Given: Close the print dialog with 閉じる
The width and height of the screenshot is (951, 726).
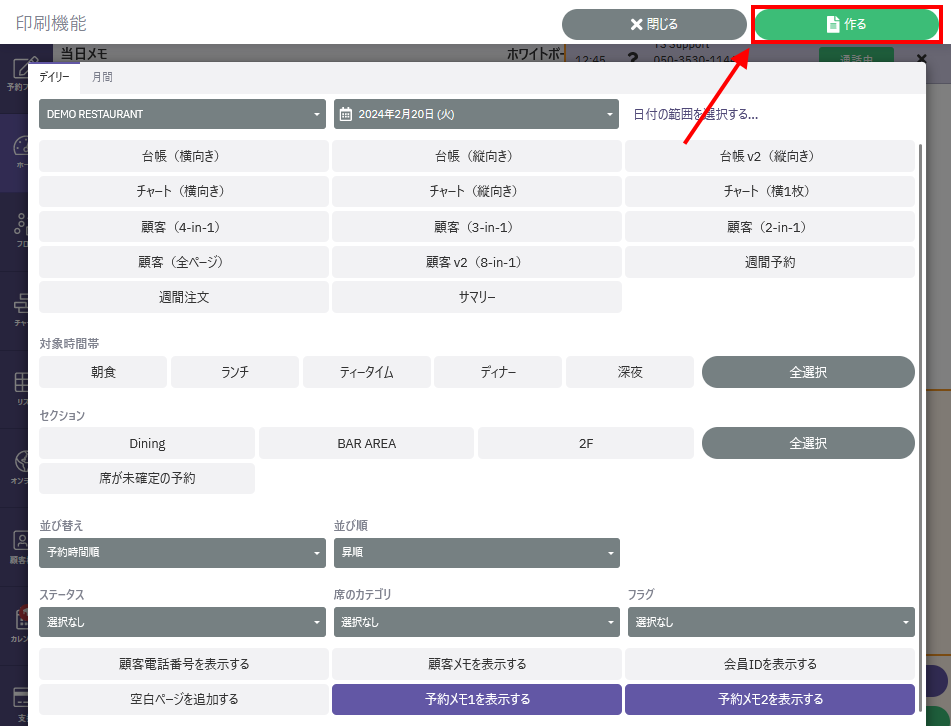Looking at the screenshot, I should (x=654, y=24).
